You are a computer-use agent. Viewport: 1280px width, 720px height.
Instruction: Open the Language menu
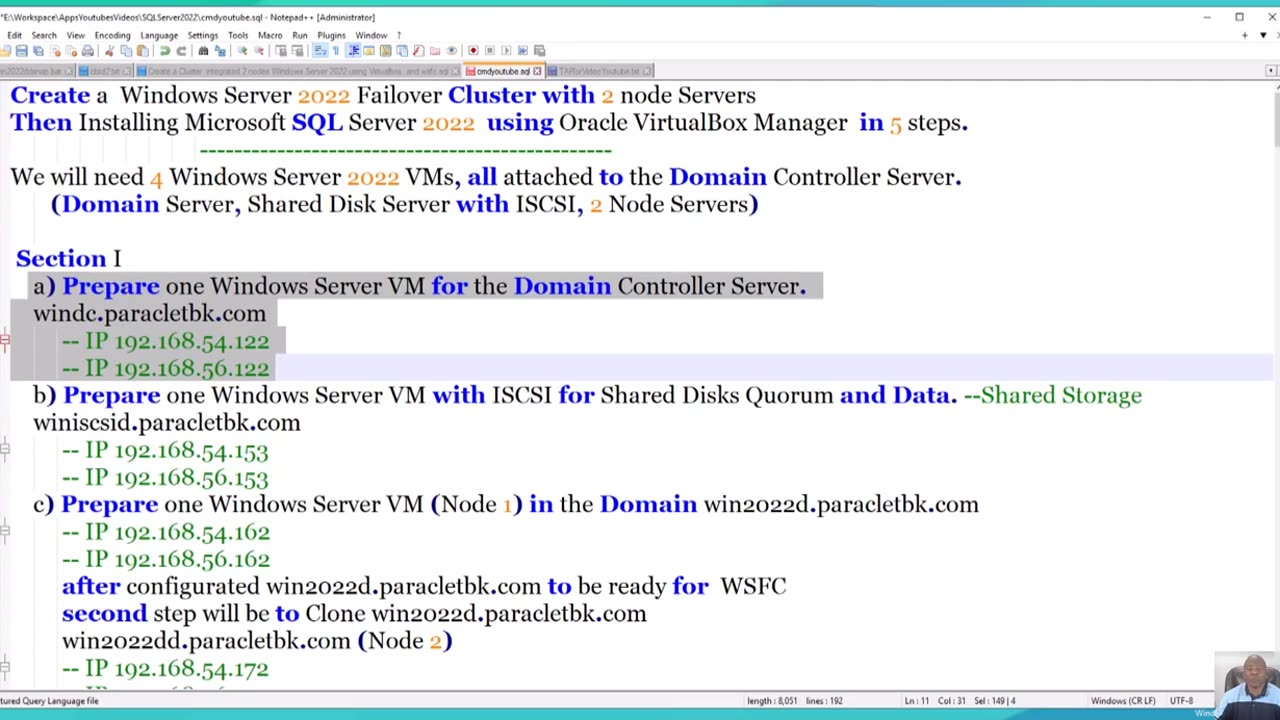point(159,35)
